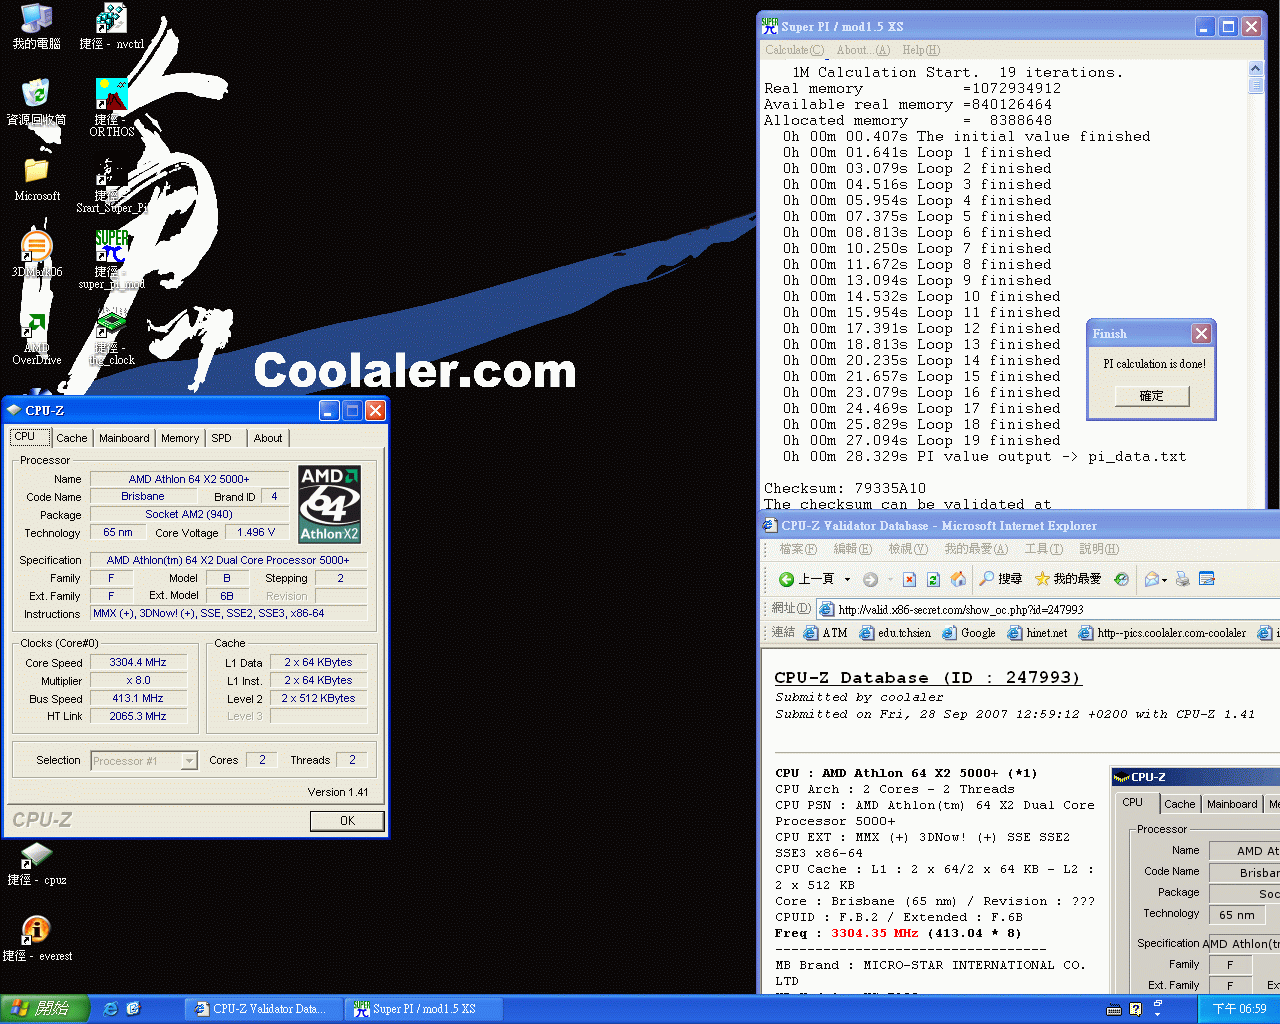Open About menu in Super PI
Viewport: 1280px width, 1024px height.
863,50
